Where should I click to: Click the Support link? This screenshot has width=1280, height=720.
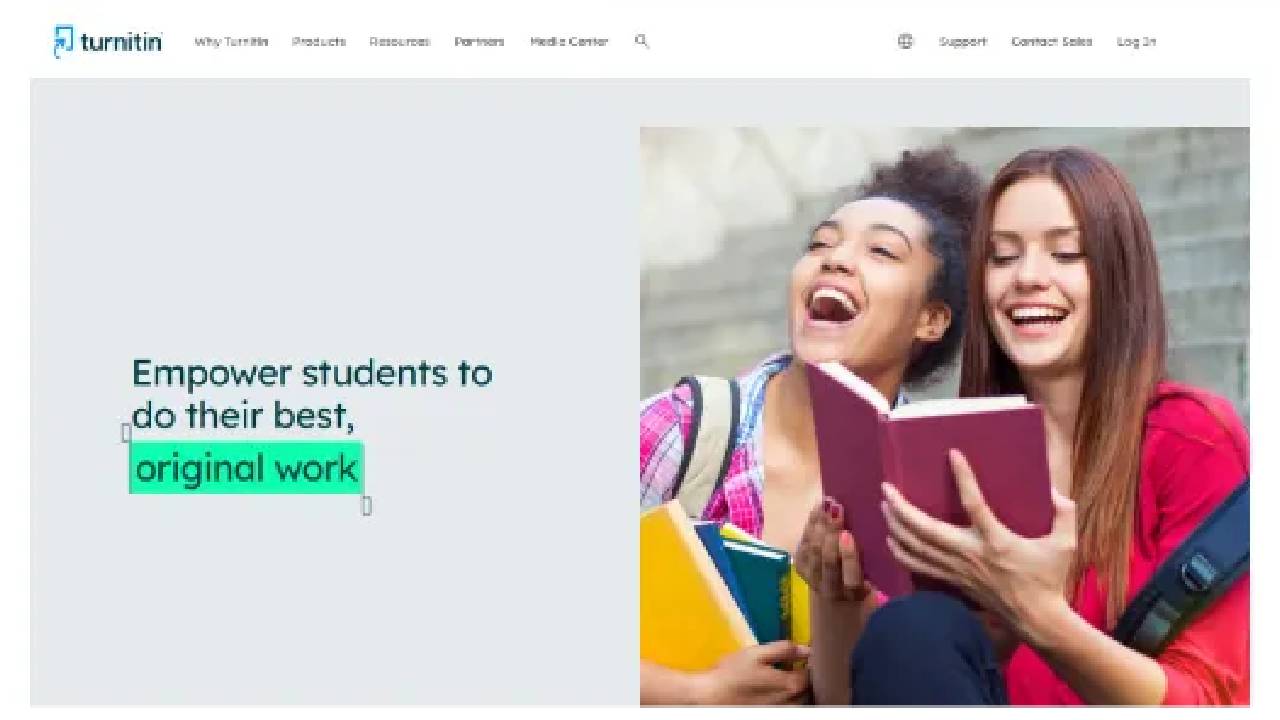click(962, 42)
